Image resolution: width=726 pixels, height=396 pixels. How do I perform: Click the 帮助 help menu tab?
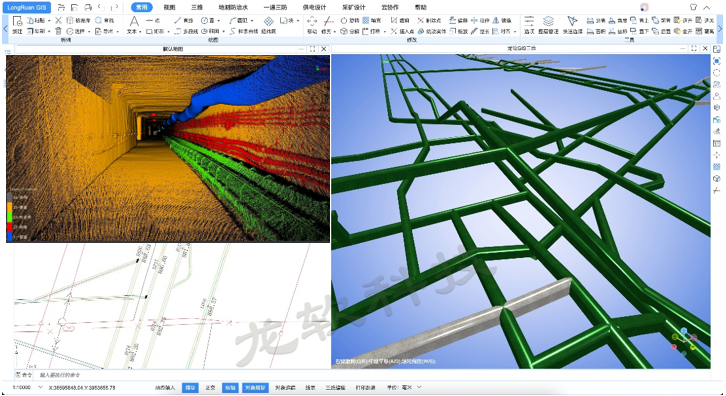point(420,7)
